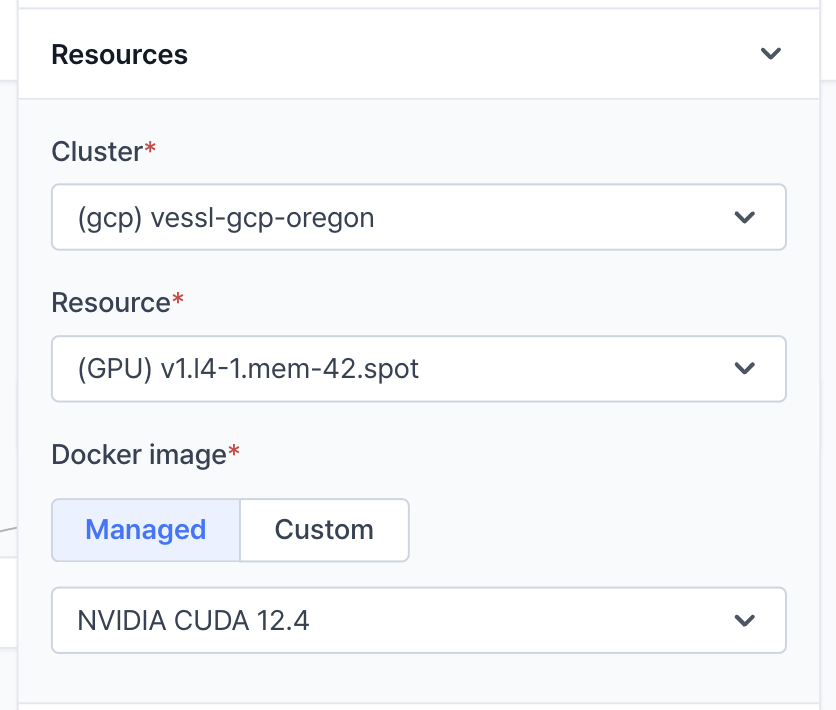Screen dimensions: 836x710
Task: Select the Managed Docker image option
Action: [x=146, y=530]
